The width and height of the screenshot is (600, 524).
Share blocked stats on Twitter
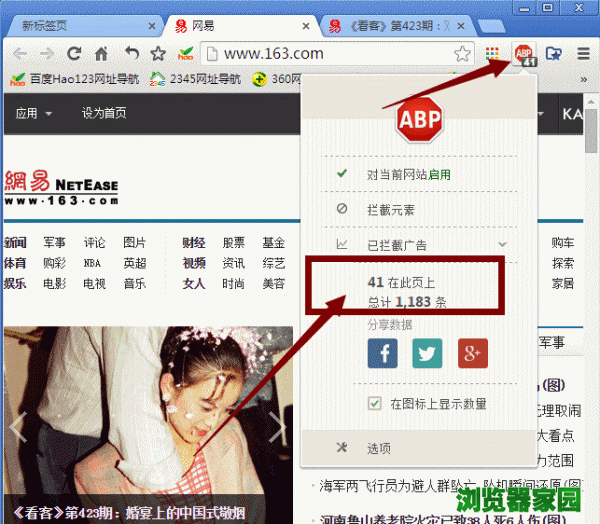428,353
